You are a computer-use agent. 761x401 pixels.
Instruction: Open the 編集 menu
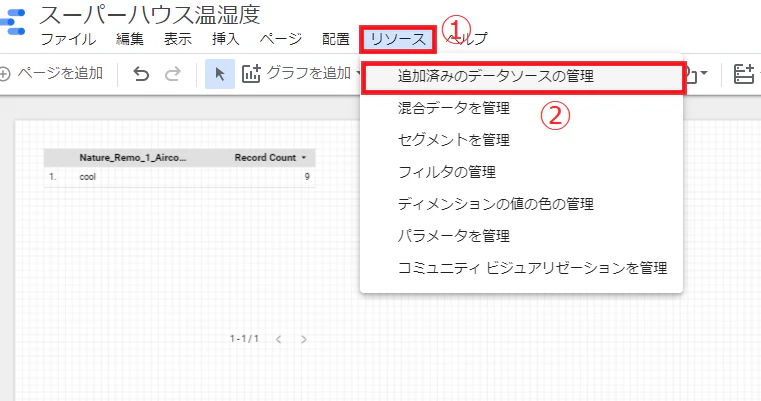tap(130, 39)
